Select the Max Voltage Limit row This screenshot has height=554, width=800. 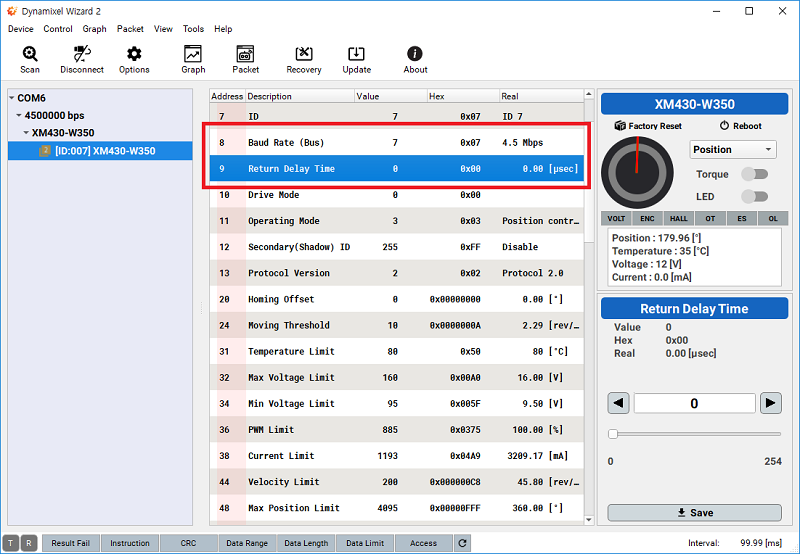click(396, 377)
